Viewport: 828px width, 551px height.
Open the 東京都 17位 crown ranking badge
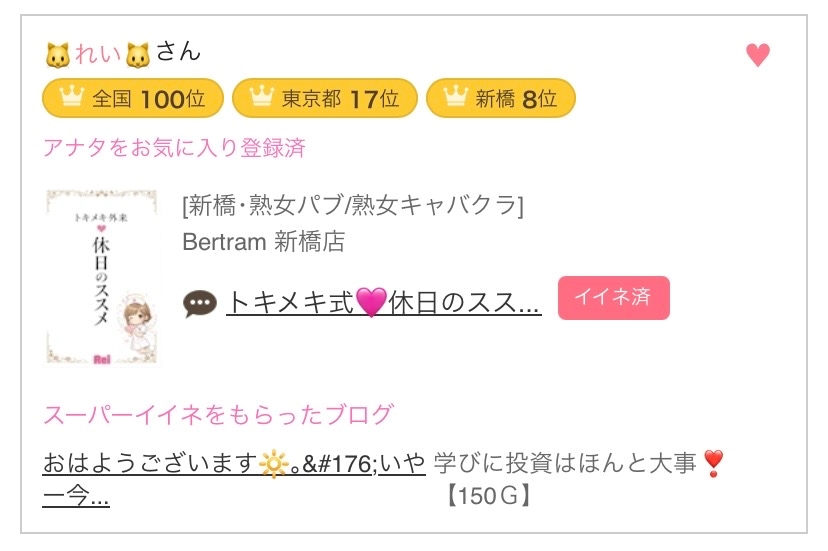[325, 99]
